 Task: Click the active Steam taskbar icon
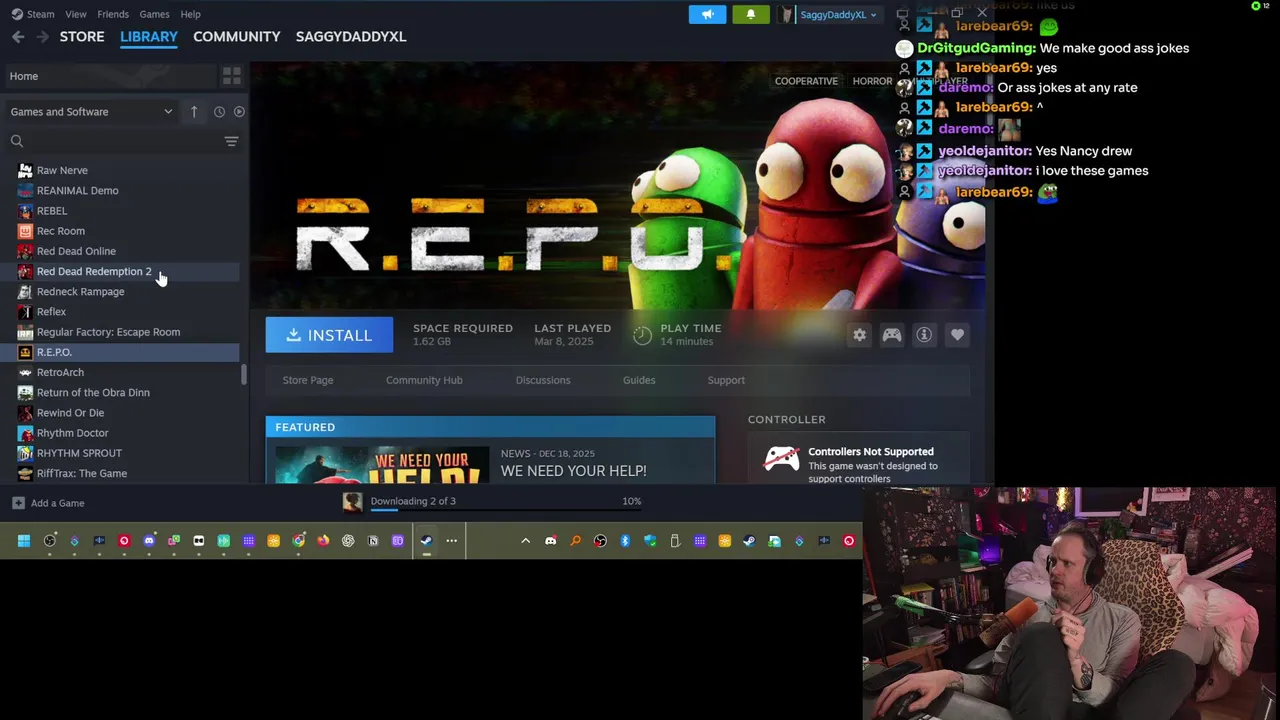click(x=426, y=541)
